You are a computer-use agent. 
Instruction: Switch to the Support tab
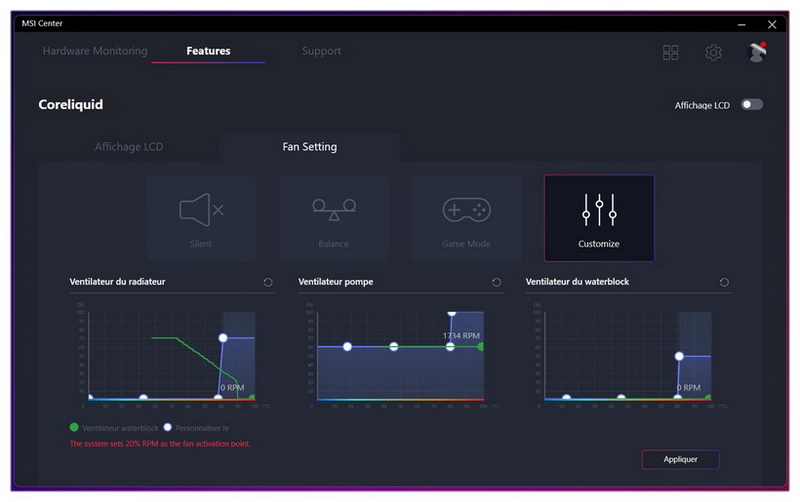321,51
